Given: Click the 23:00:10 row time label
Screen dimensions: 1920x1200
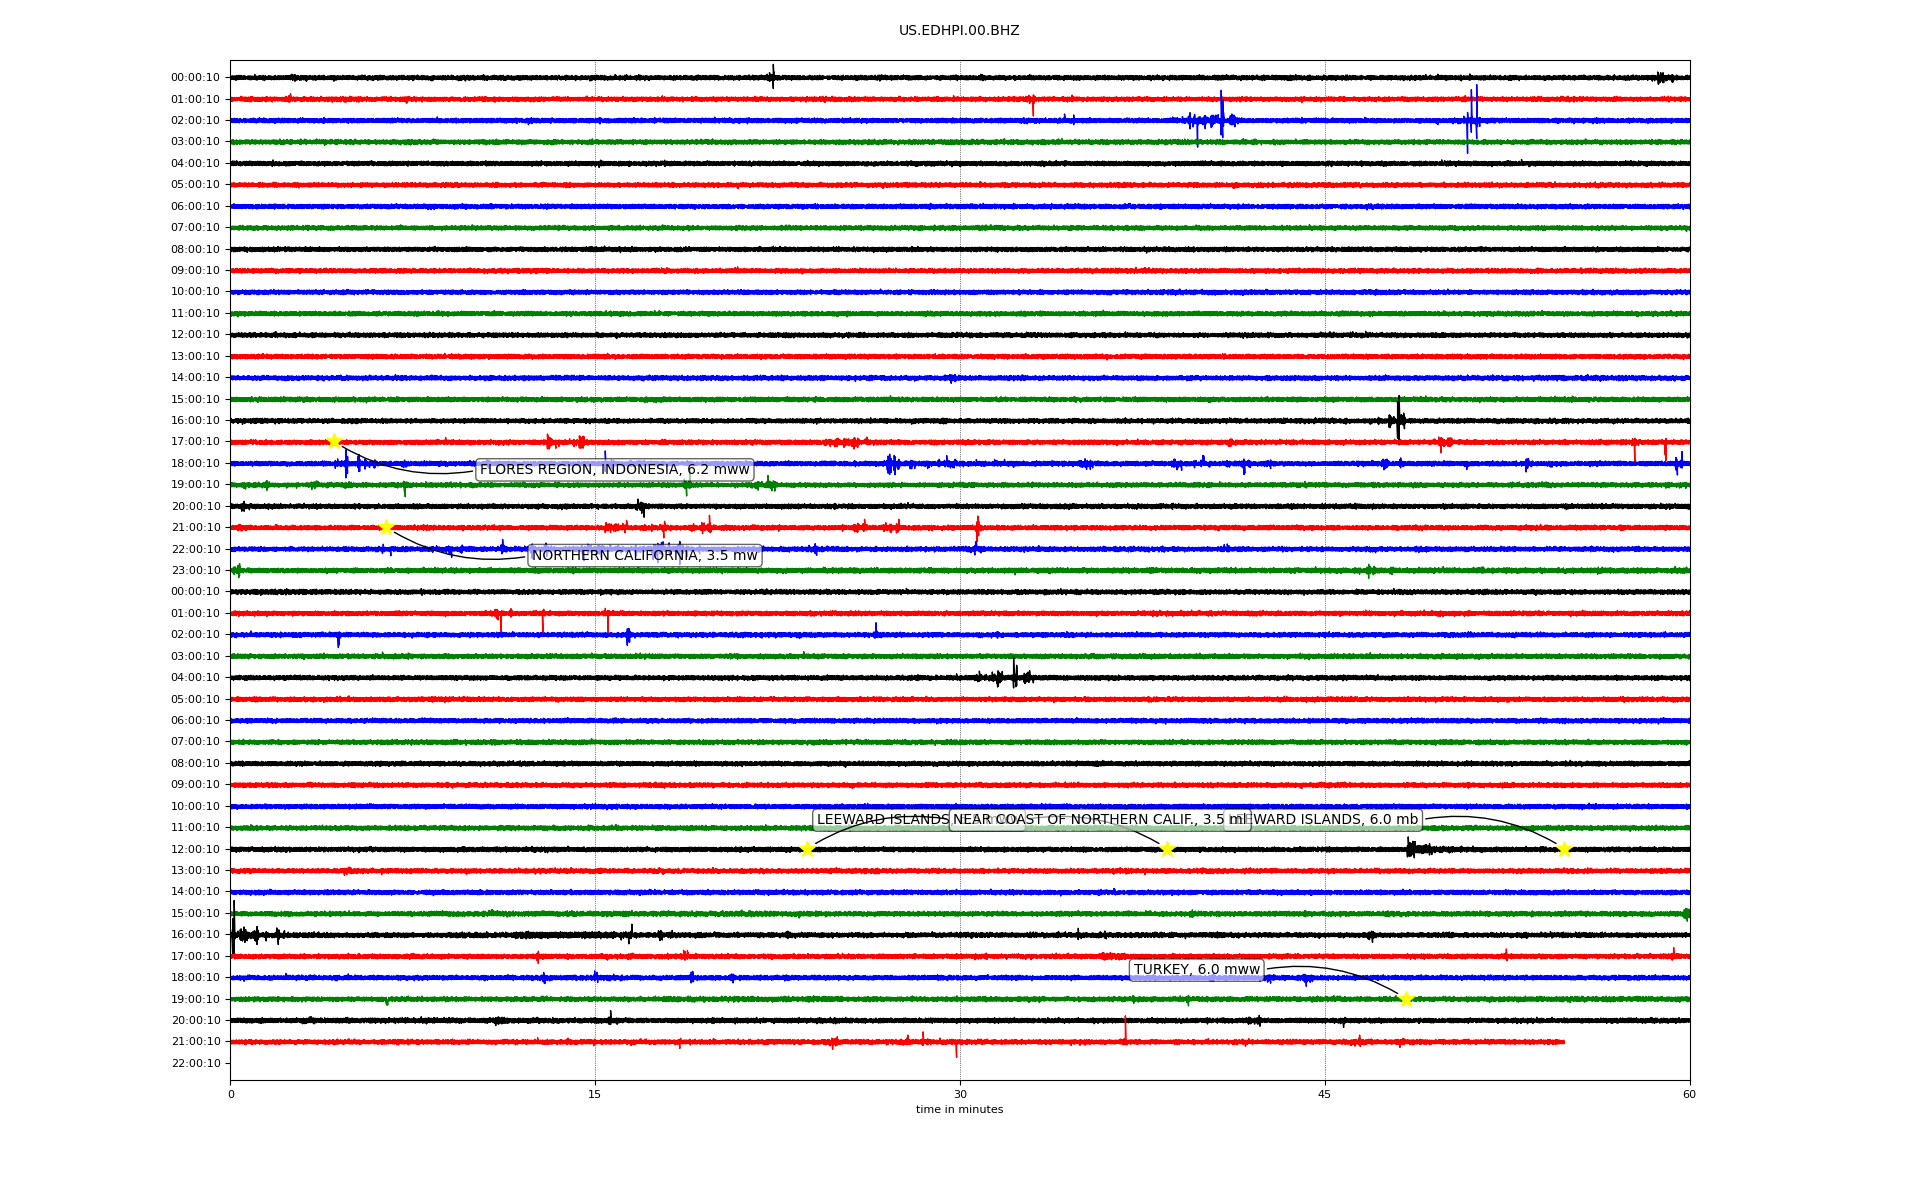Looking at the screenshot, I should coord(195,571).
